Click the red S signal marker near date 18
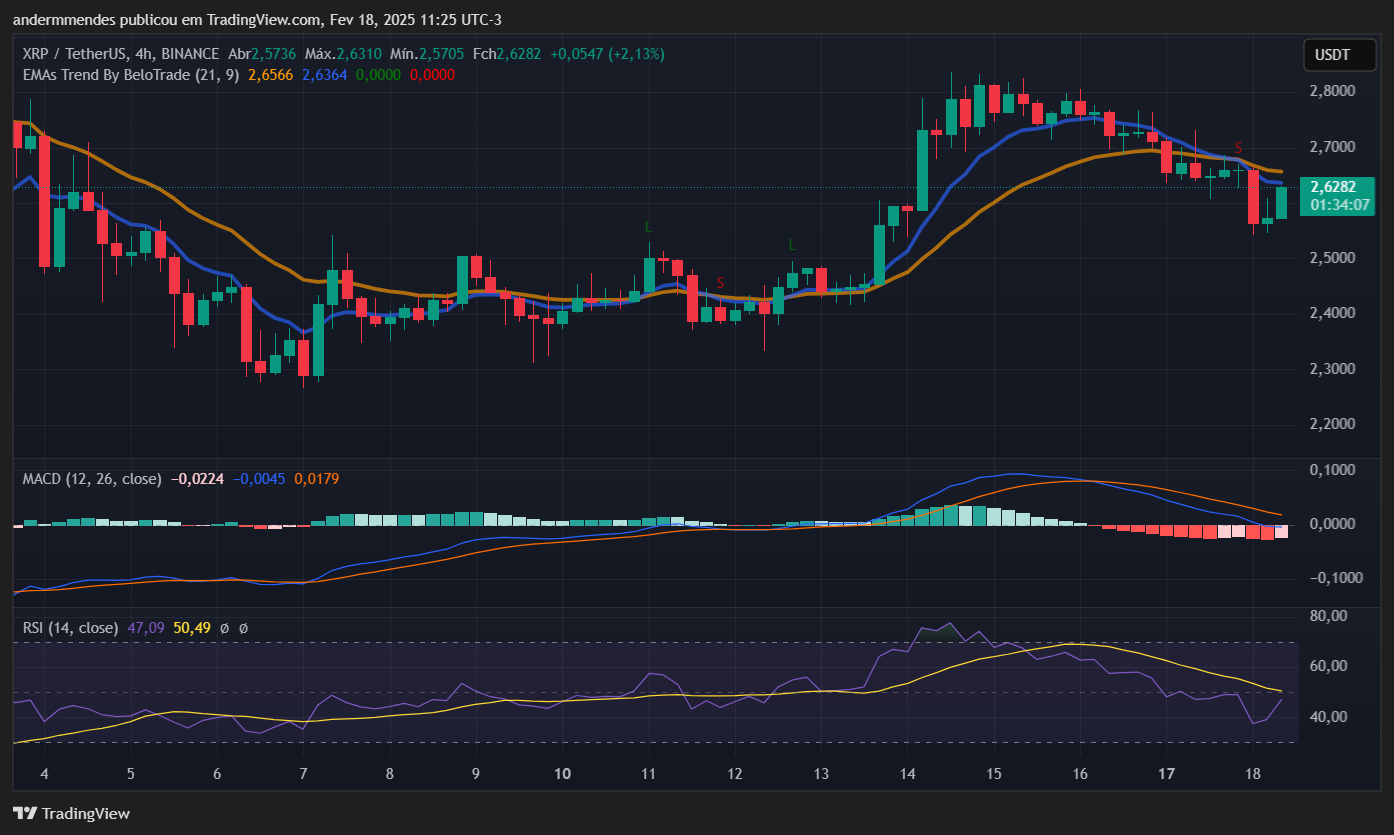Viewport: 1394px width, 835px height. click(x=1238, y=148)
